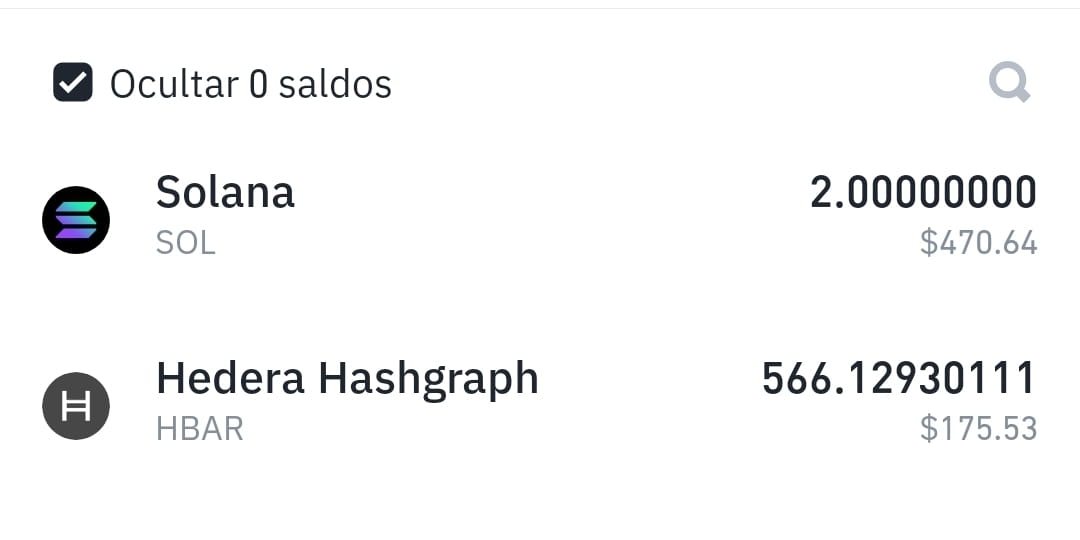Select the Solana asset name
The width and height of the screenshot is (1080, 540).
225,191
